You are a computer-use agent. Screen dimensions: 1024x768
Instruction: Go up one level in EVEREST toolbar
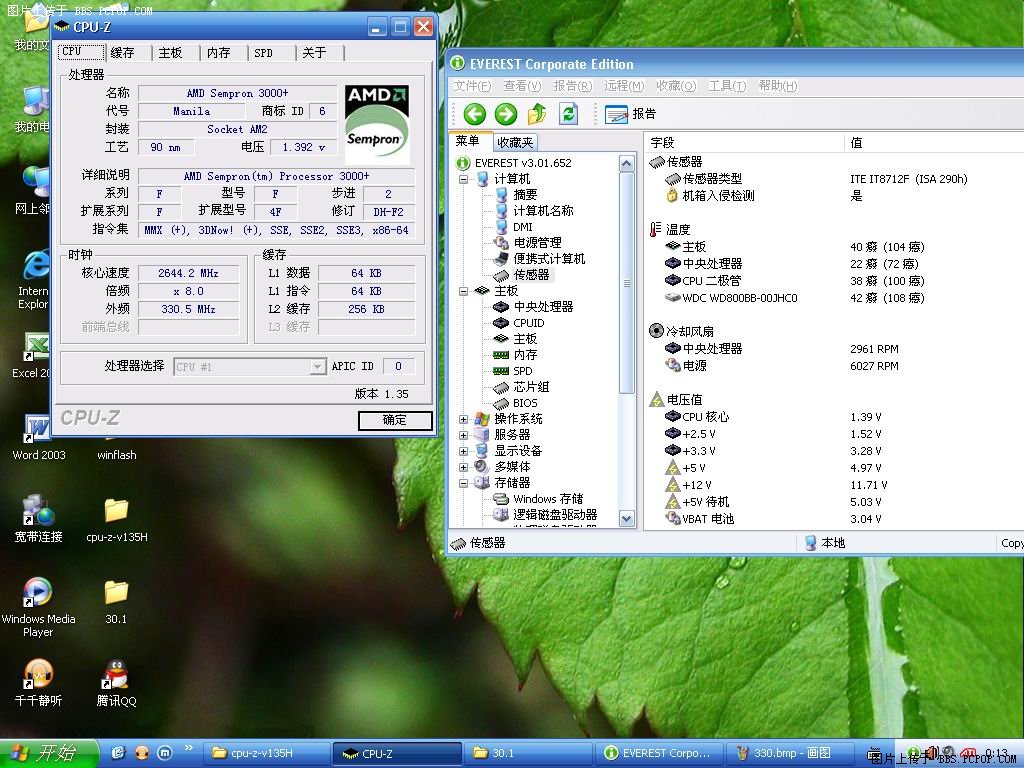pos(537,114)
